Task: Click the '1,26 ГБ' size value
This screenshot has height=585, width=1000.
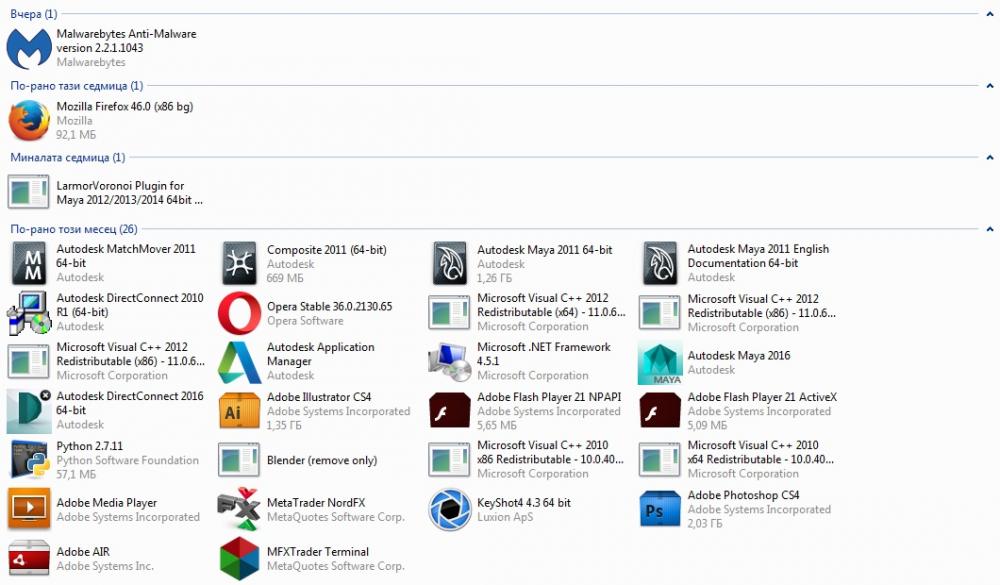Action: 494,278
